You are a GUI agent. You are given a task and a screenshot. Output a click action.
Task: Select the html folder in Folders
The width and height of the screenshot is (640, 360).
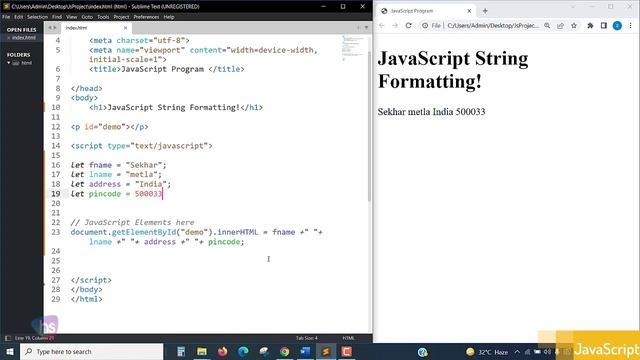pyautogui.click(x=27, y=63)
